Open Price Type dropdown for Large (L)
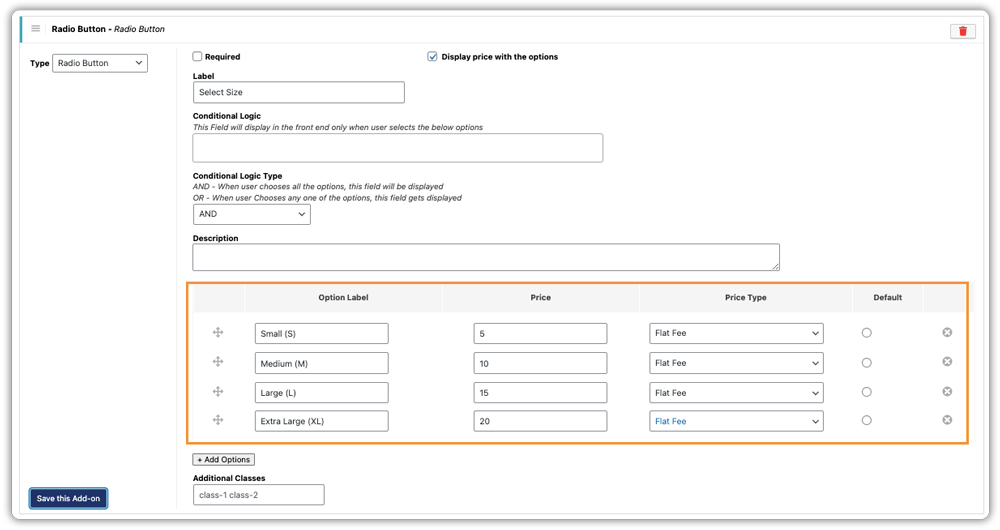1000x530 pixels. 736,393
